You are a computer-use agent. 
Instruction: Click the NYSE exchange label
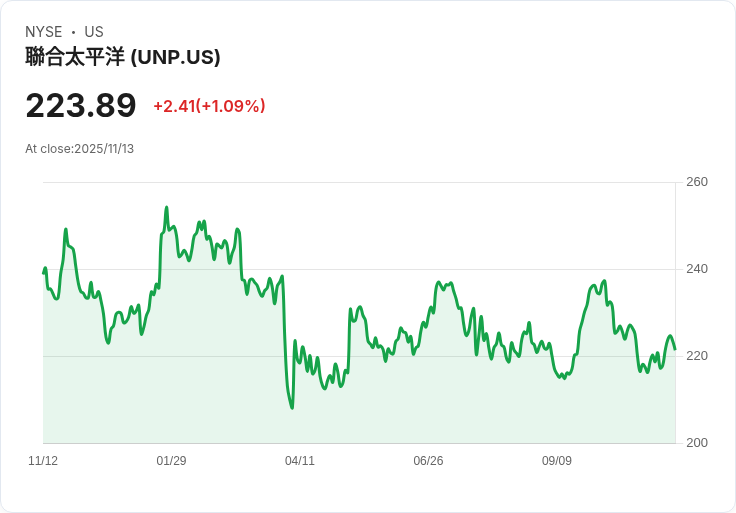[44, 32]
